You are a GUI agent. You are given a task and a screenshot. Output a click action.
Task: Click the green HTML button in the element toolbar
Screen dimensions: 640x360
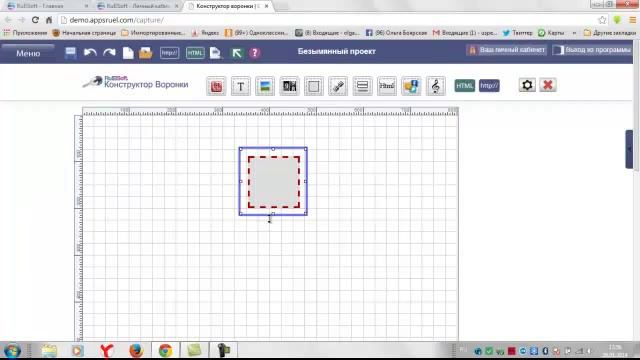click(x=464, y=86)
